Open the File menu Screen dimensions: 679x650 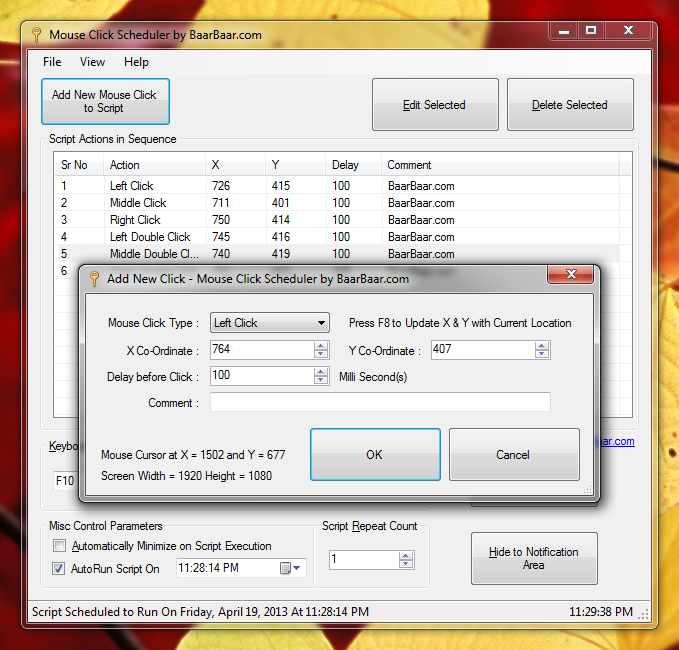click(x=52, y=62)
